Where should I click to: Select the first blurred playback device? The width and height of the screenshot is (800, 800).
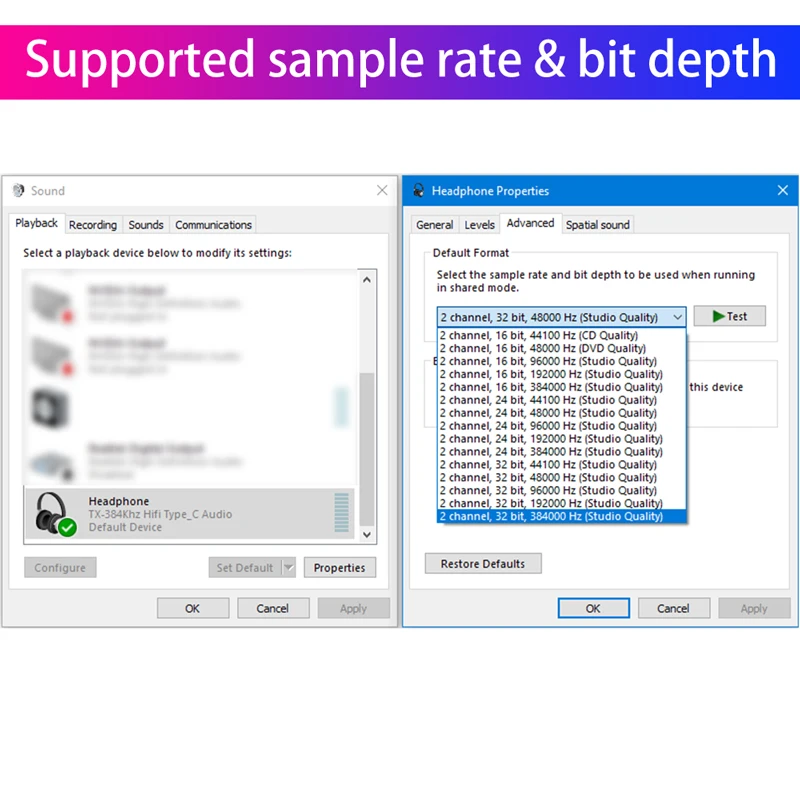pos(190,304)
